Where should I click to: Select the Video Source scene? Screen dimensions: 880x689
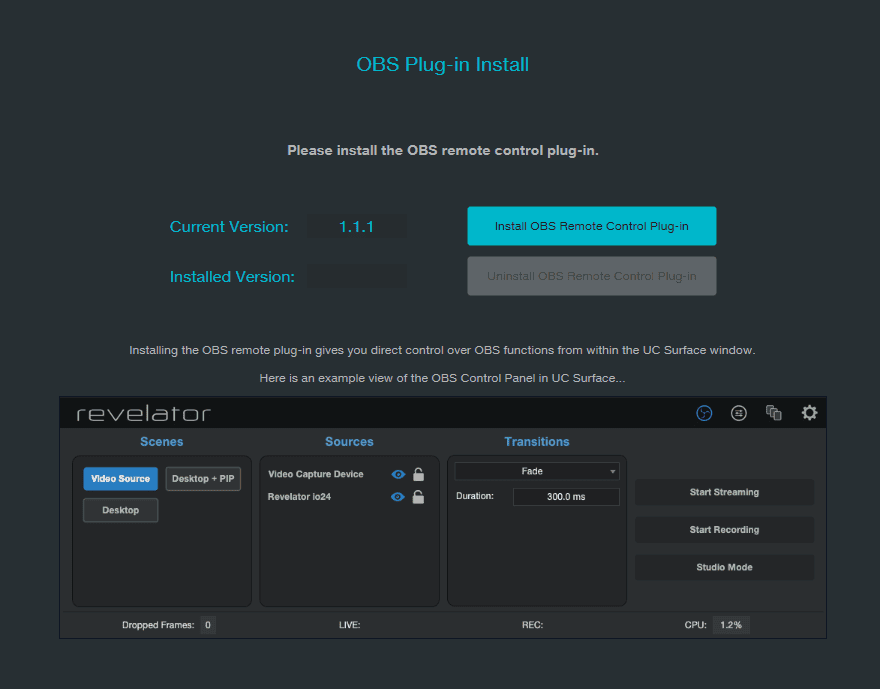(121, 479)
